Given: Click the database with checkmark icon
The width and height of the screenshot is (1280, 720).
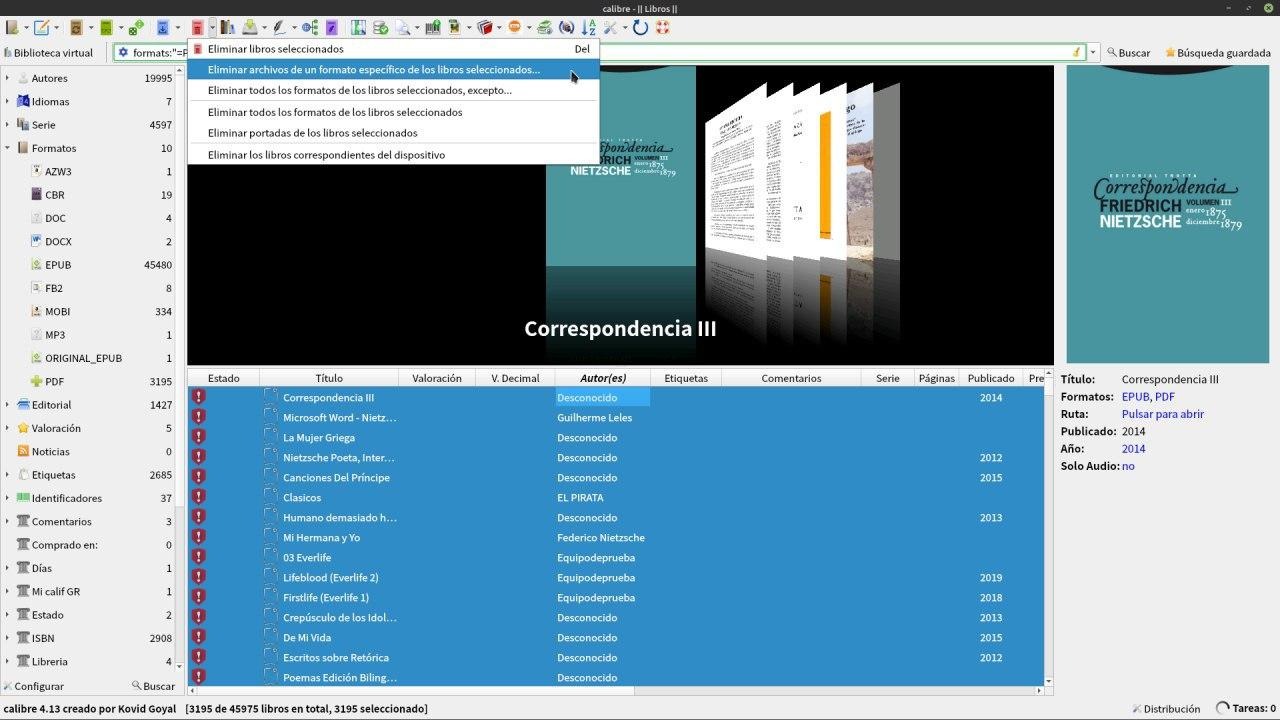Looking at the screenshot, I should pyautogui.click(x=380, y=28).
